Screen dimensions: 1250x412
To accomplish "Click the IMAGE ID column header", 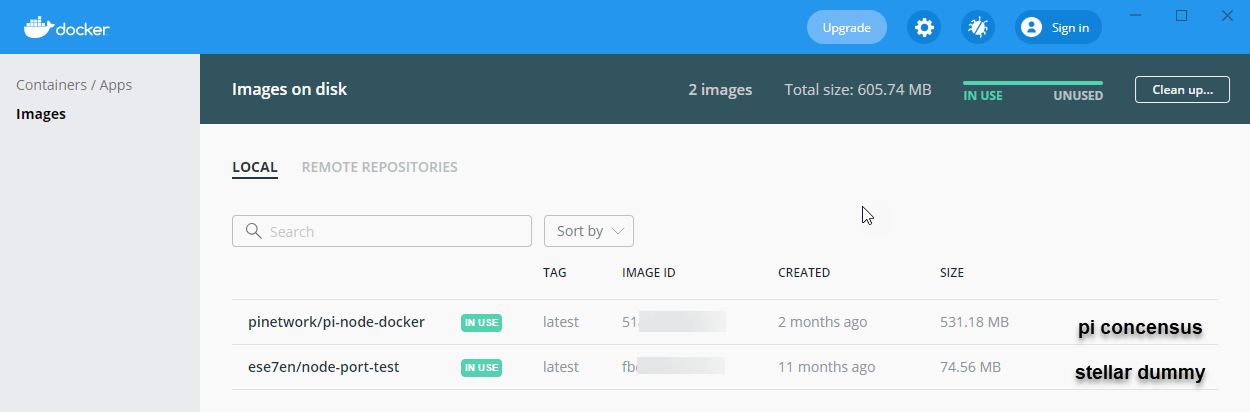I will tap(649, 272).
